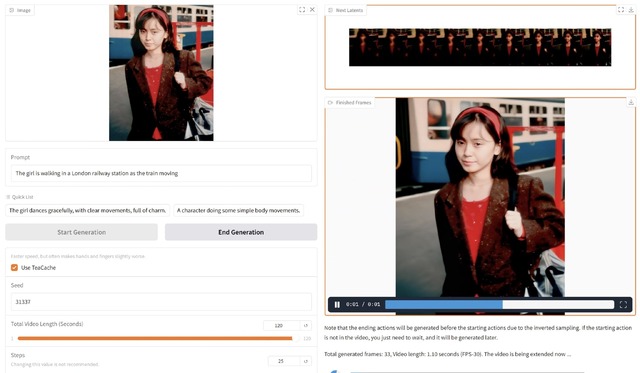The image size is (640, 373).
Task: Focus the Prompt text field
Action: 161,173
